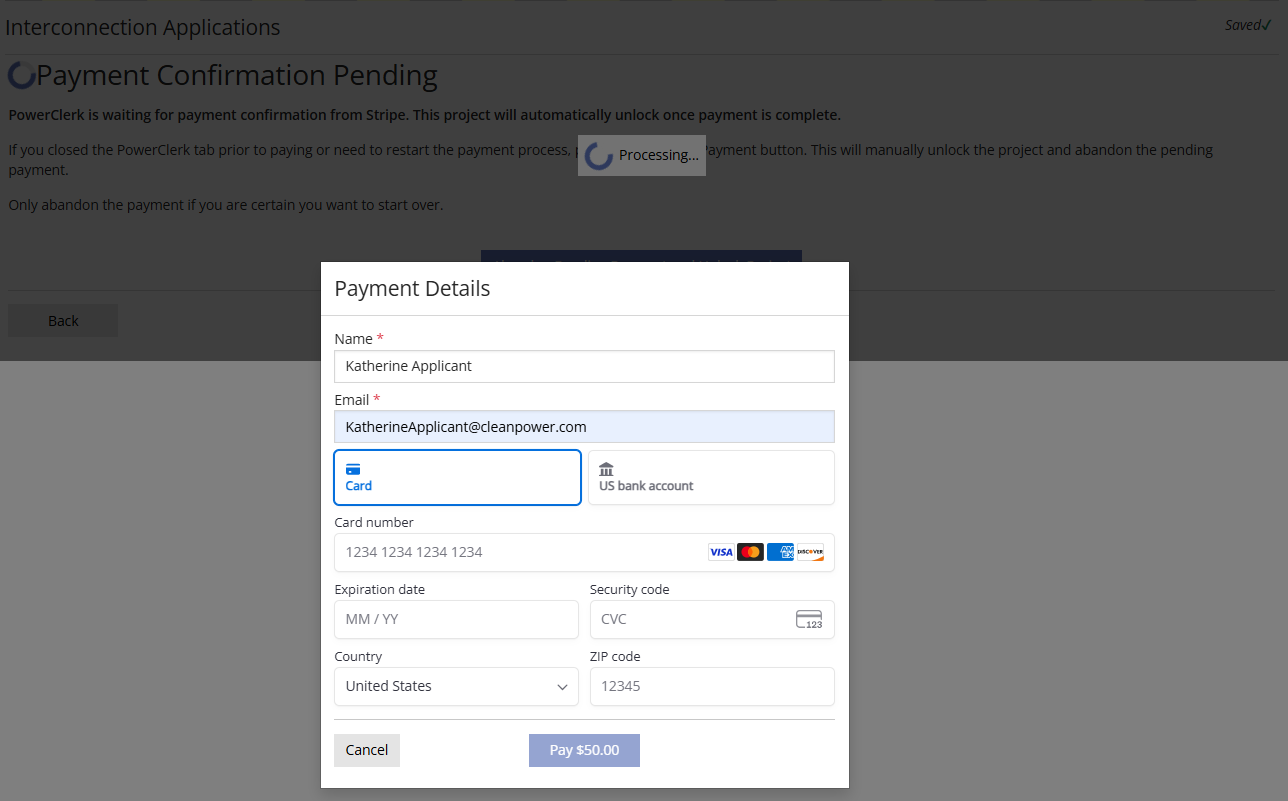Click the Email field showing KatherineApplicant@cleanpower.com
This screenshot has height=801, width=1288.
(x=584, y=426)
